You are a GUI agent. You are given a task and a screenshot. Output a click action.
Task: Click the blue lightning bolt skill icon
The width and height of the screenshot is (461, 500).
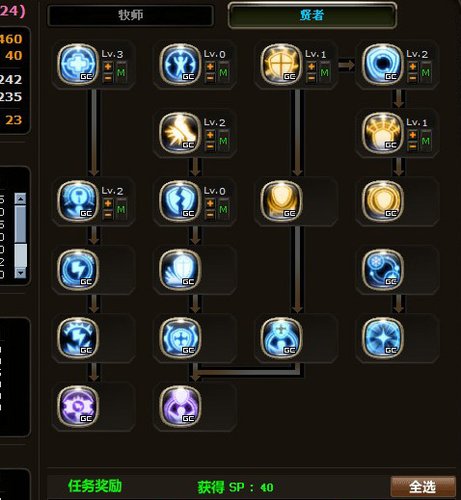78,269
